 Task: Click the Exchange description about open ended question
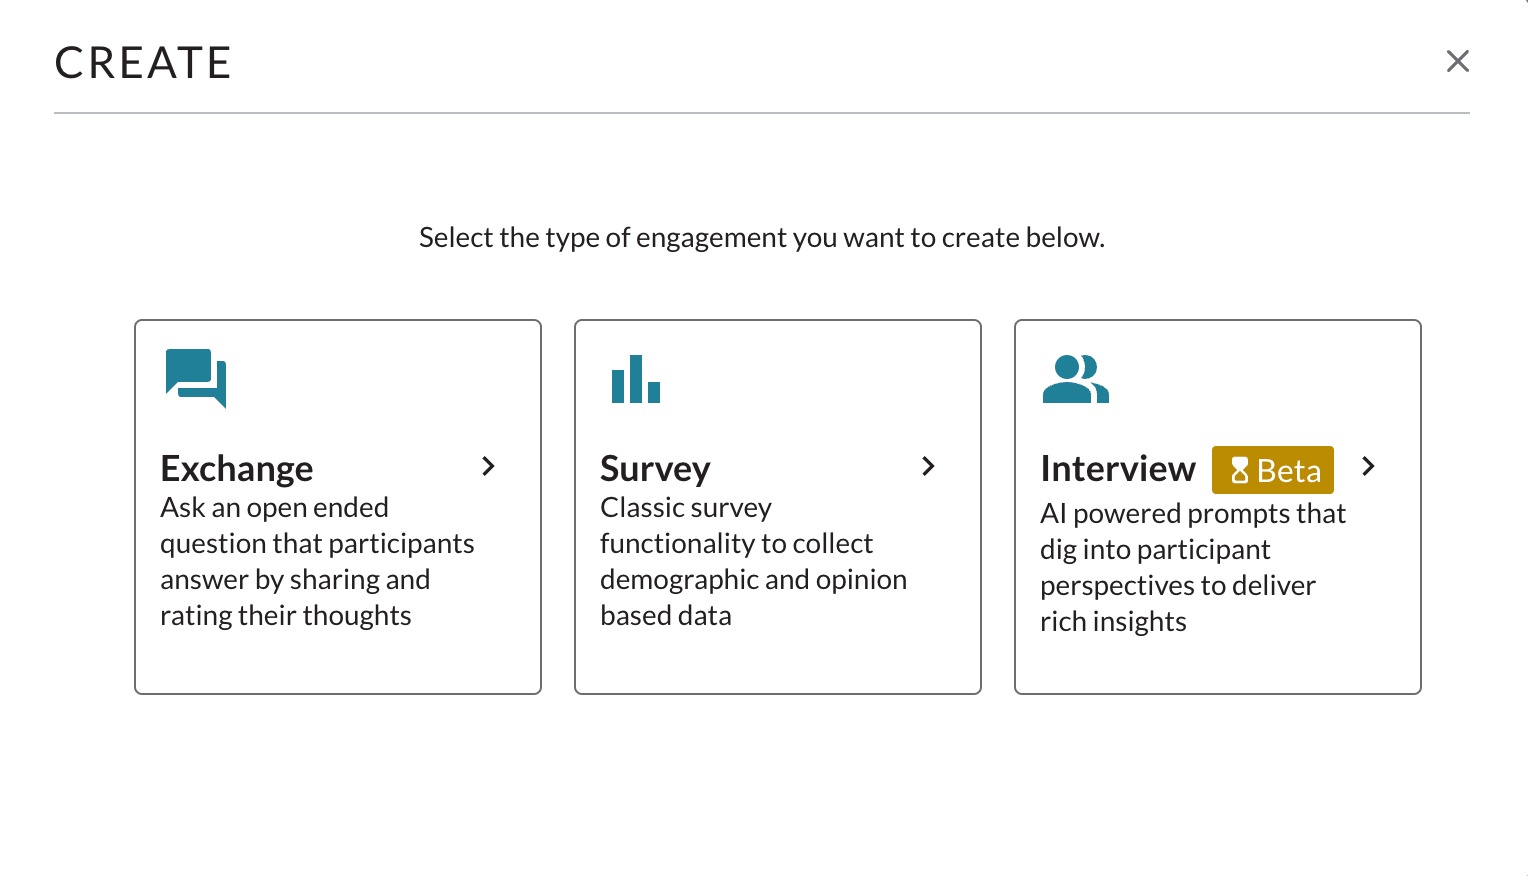coord(317,561)
